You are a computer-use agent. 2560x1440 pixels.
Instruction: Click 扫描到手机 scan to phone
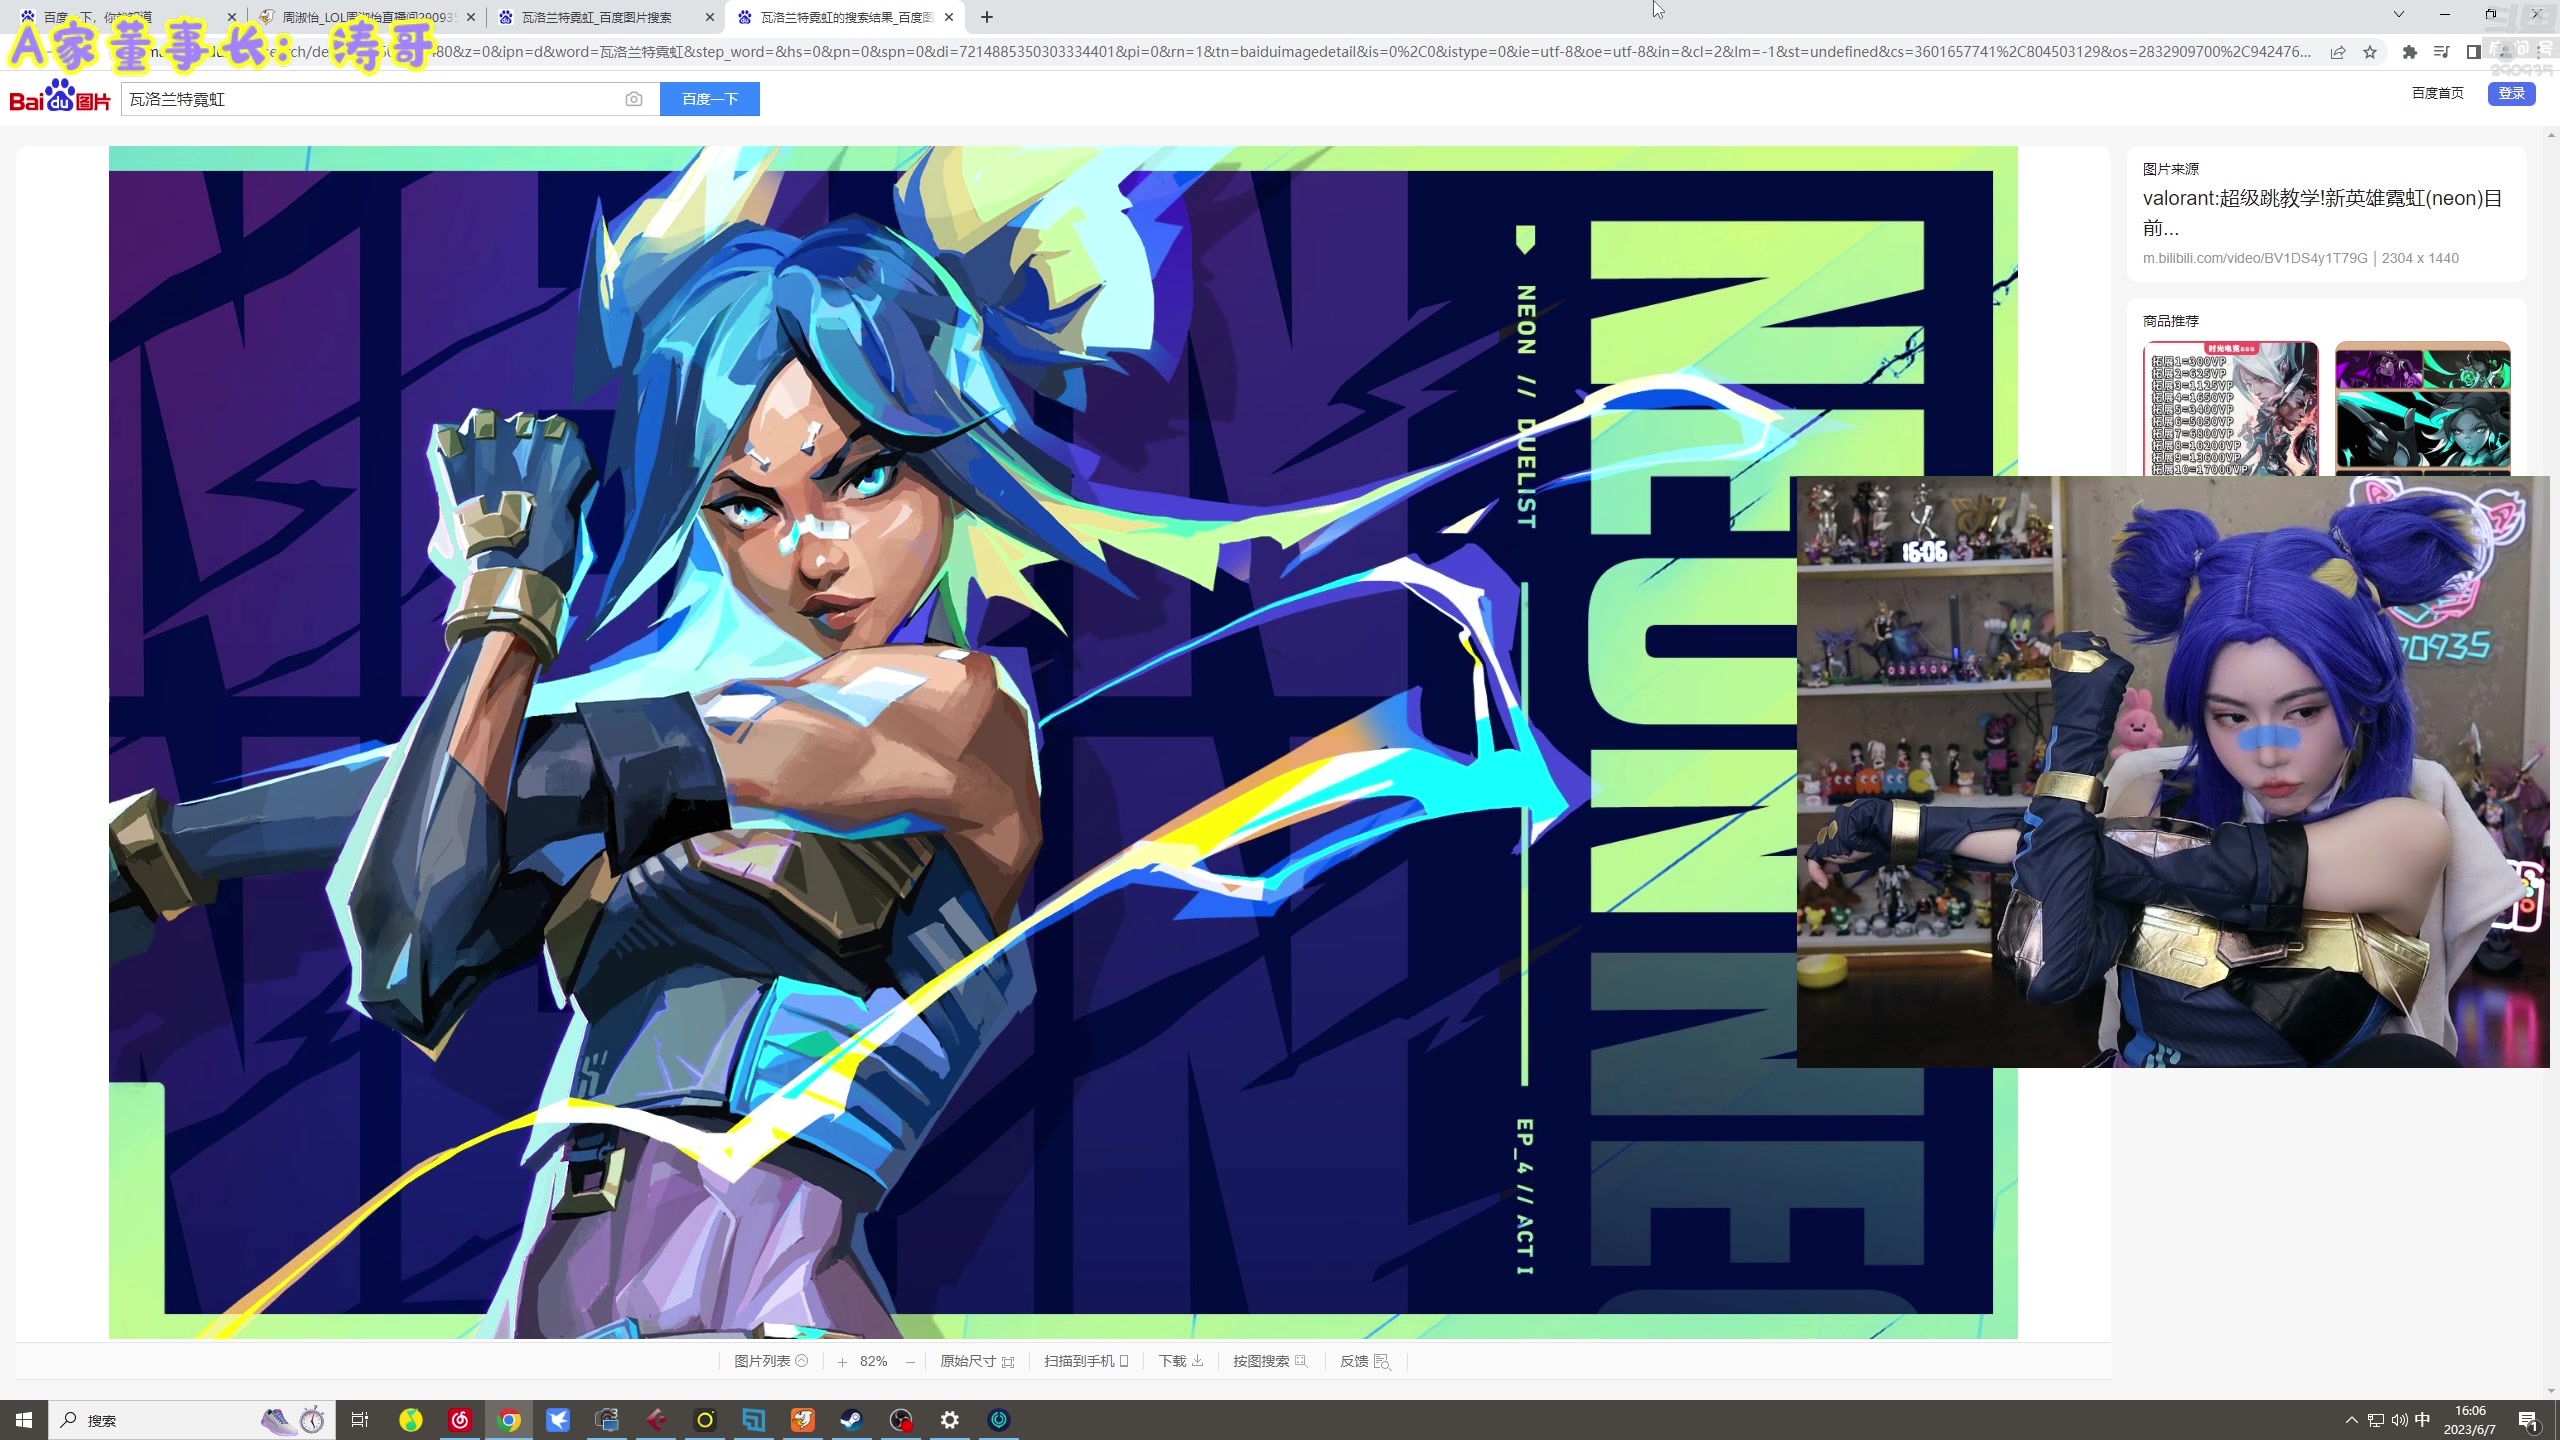pos(1086,1362)
